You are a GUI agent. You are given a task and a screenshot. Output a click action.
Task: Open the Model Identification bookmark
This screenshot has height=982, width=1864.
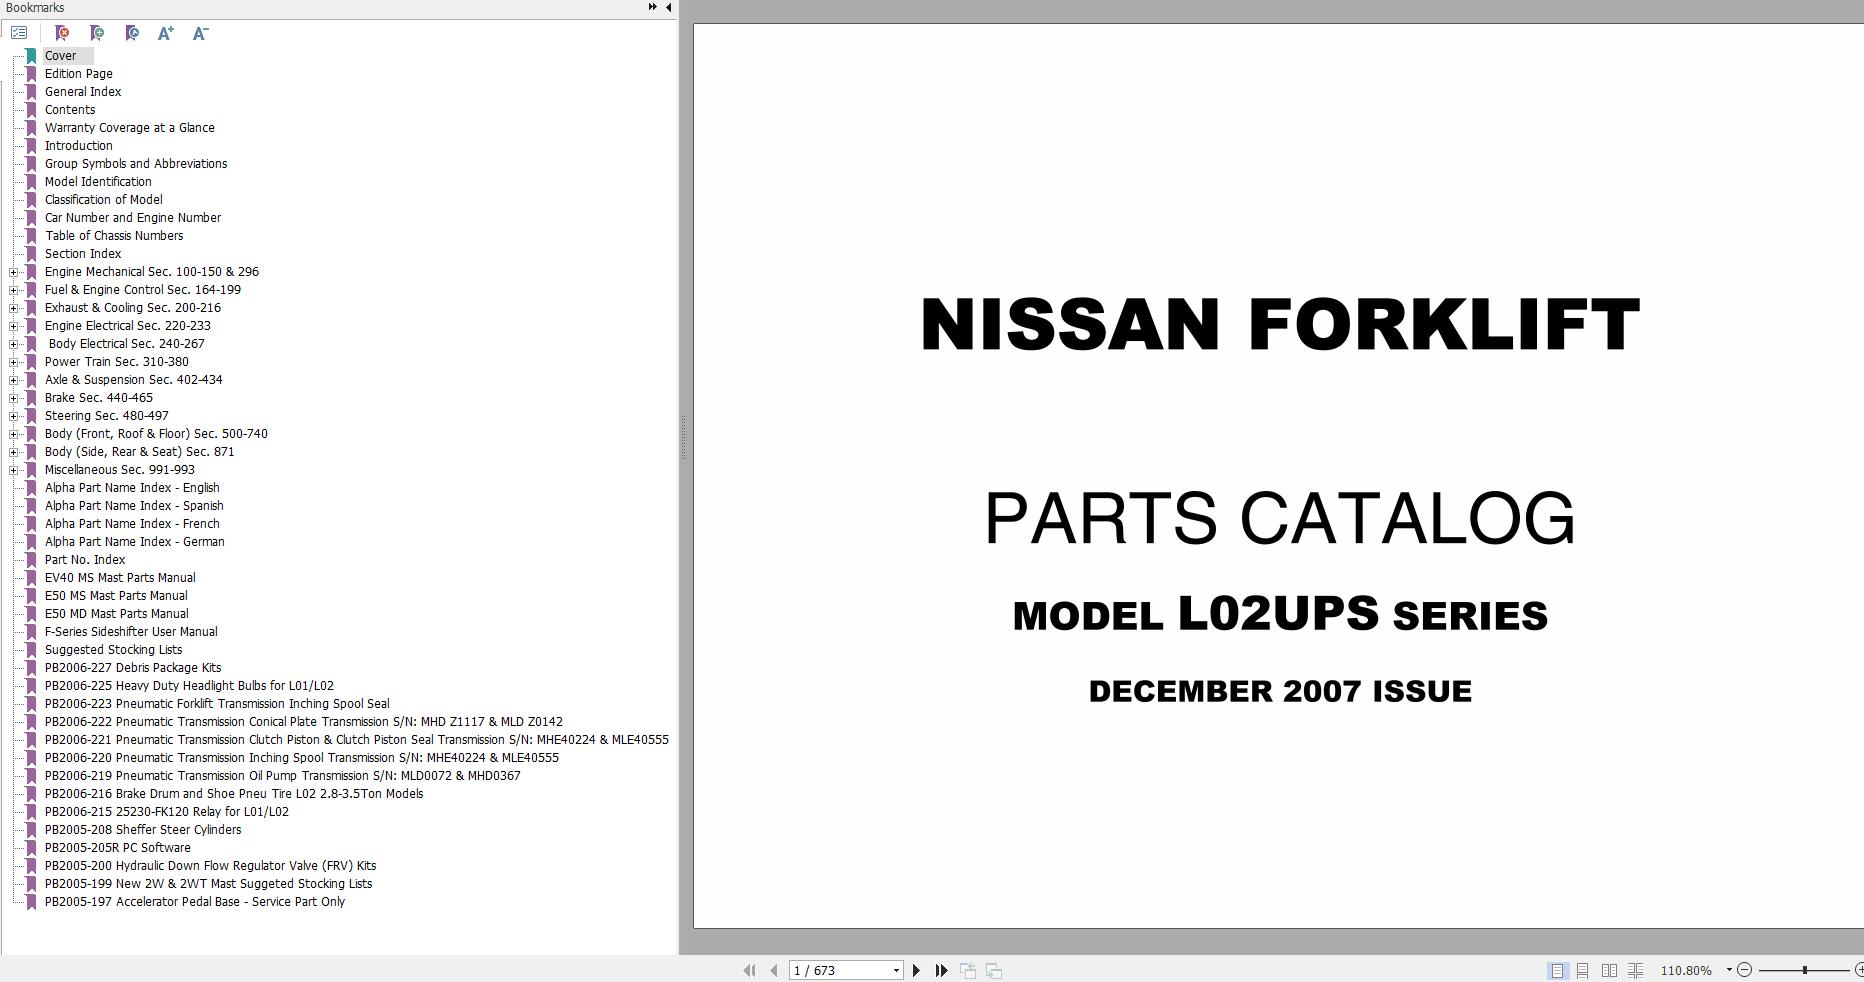tap(98, 182)
